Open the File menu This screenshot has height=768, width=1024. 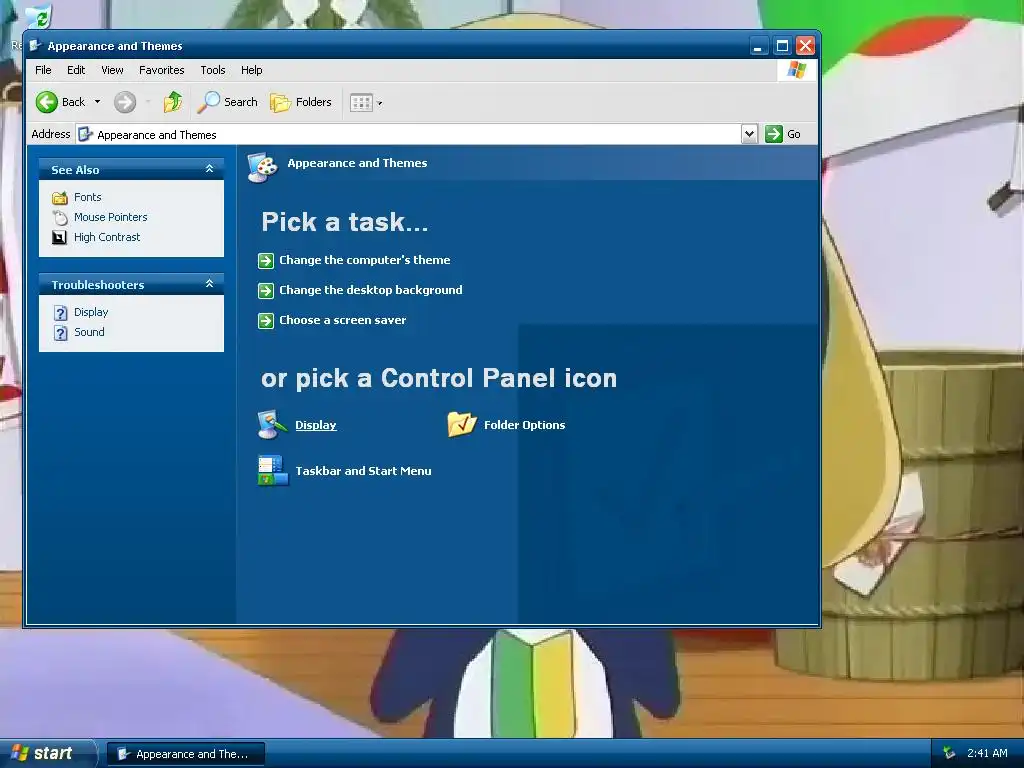click(43, 70)
